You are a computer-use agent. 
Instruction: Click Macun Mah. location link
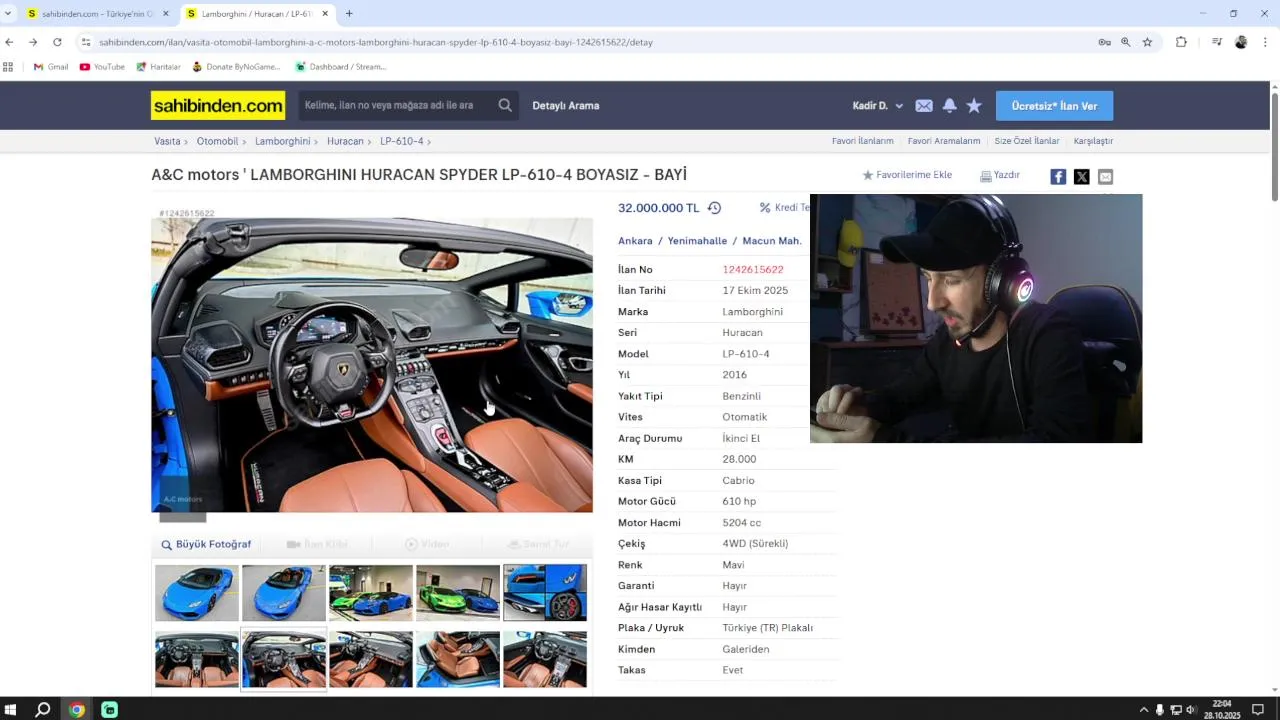tap(772, 241)
